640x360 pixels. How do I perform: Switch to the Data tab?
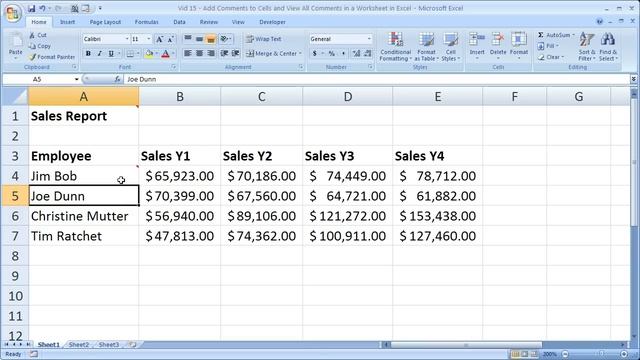tap(179, 22)
